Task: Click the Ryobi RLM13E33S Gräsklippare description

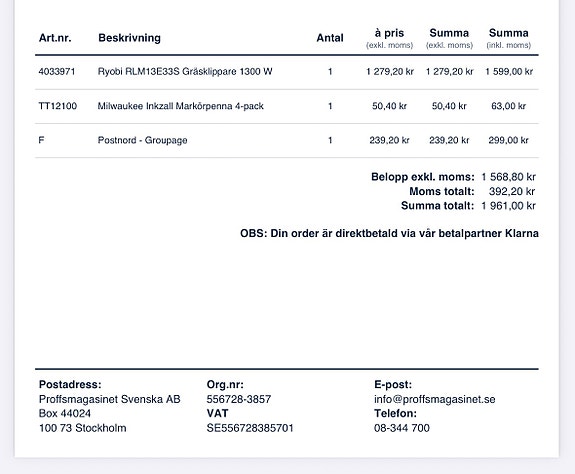Action: [x=185, y=71]
